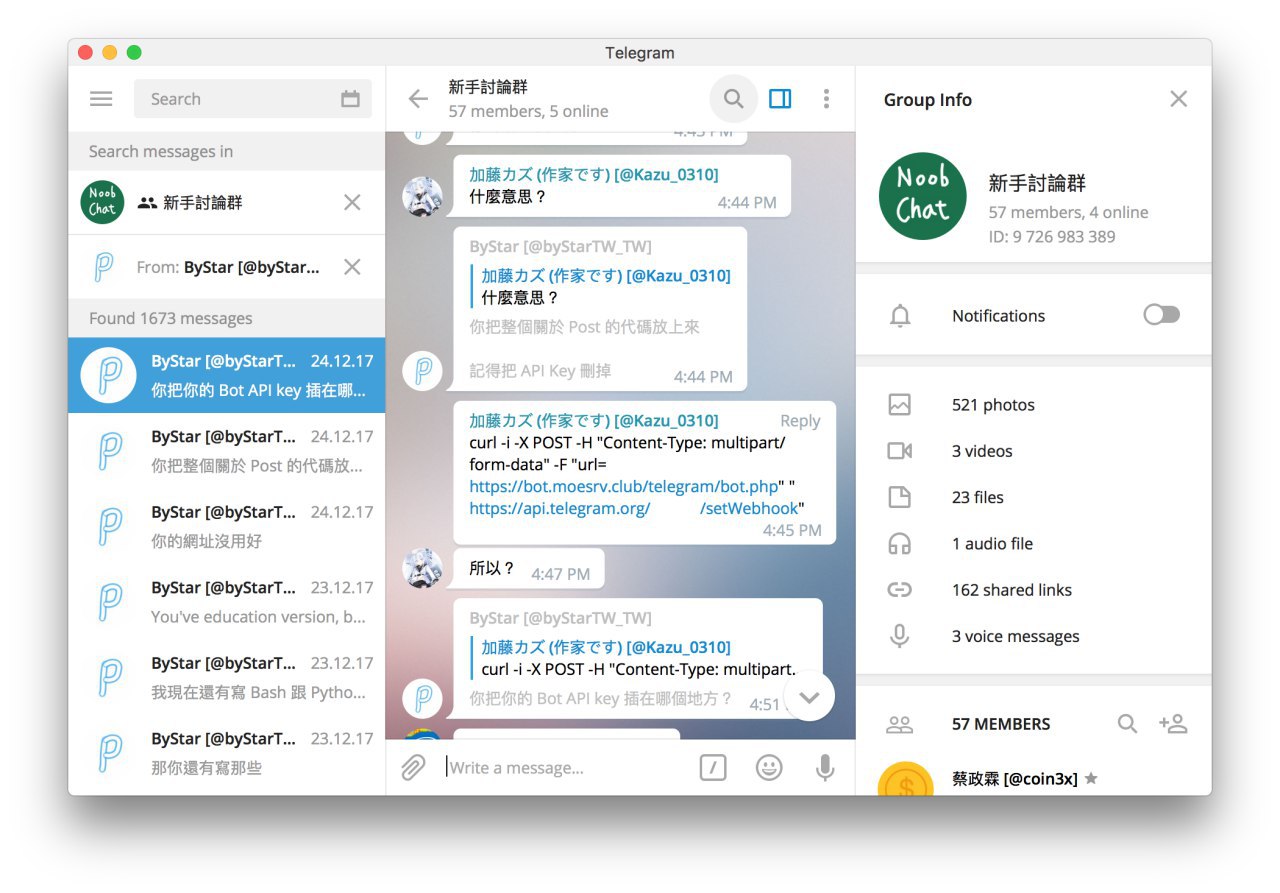1280x893 pixels.
Task: Select result "你把你的 Bot API key 插在哪..."
Action: (226, 375)
